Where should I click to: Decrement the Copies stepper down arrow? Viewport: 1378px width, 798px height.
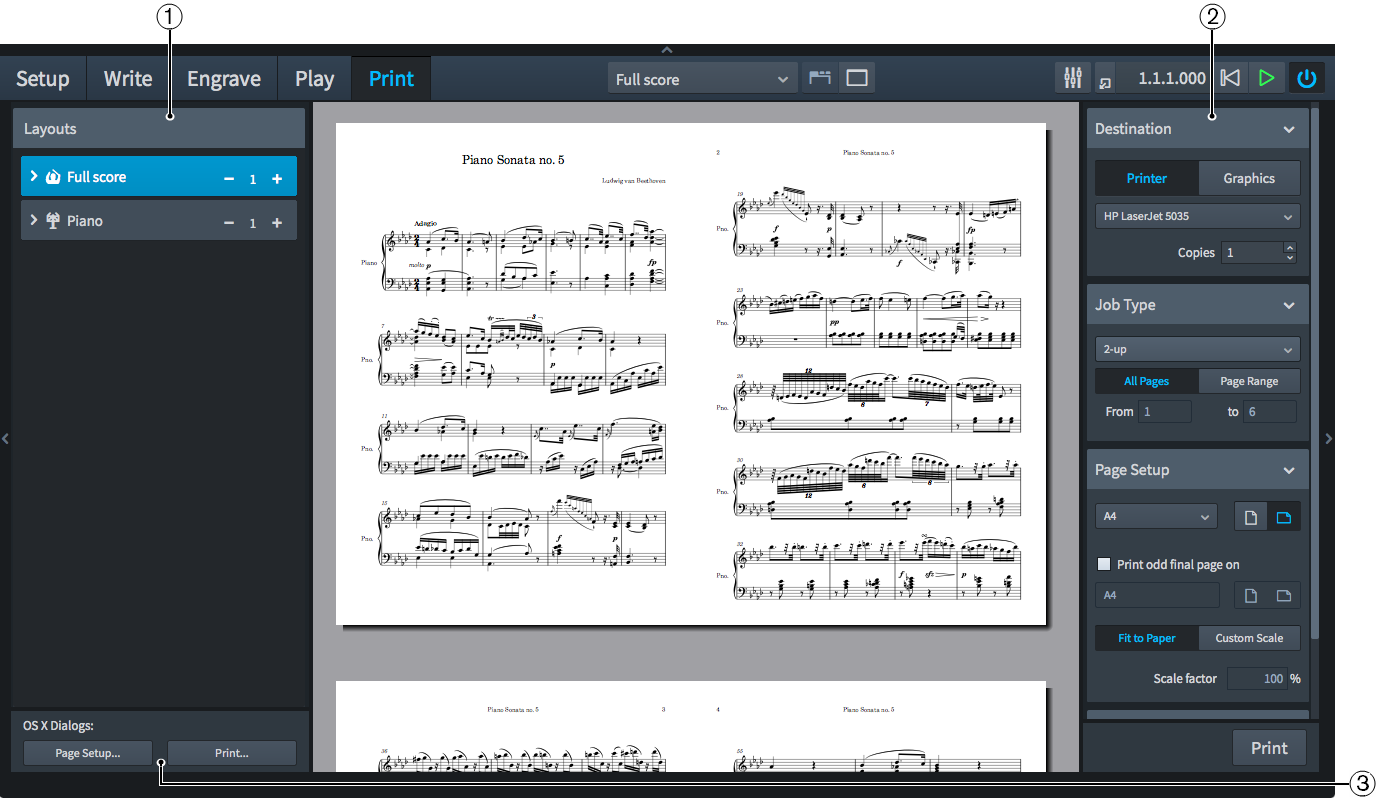[1290, 258]
